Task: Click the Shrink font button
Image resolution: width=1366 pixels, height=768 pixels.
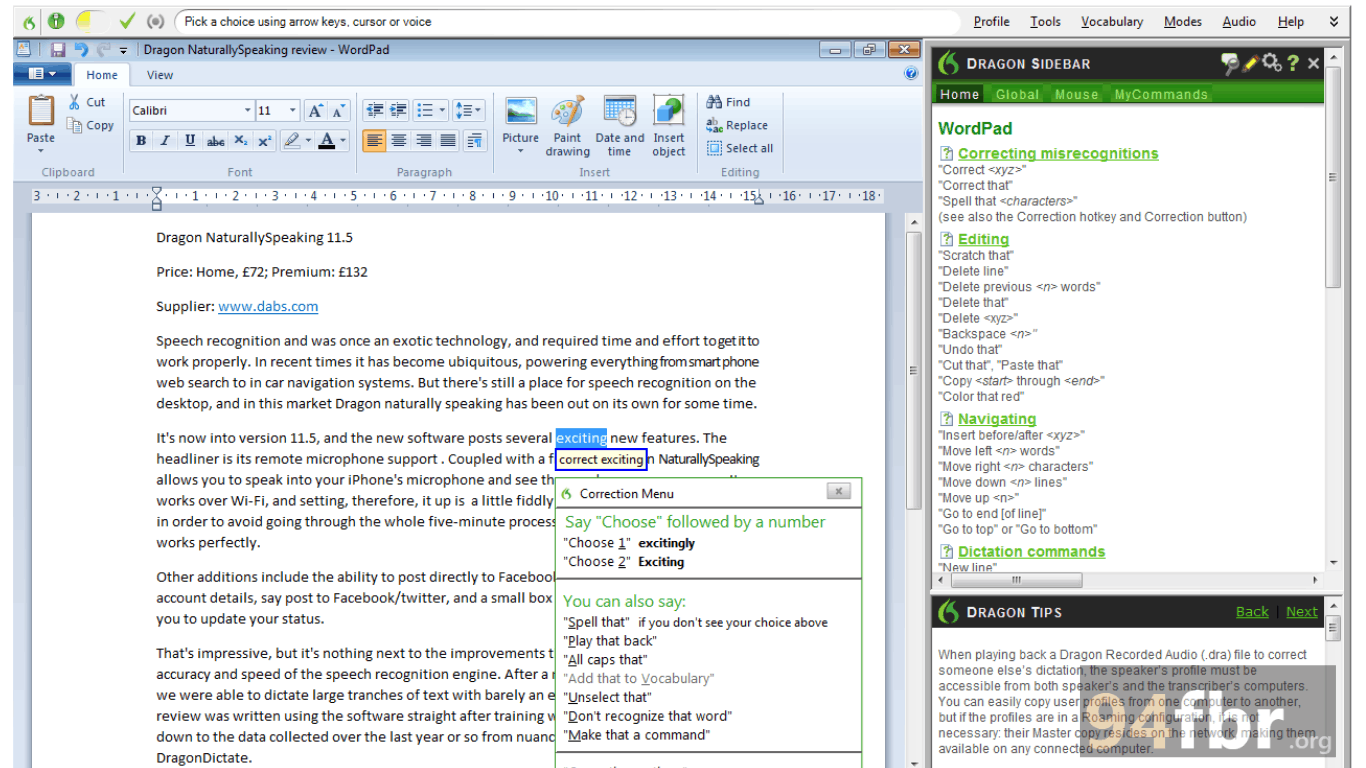Action: [x=338, y=111]
